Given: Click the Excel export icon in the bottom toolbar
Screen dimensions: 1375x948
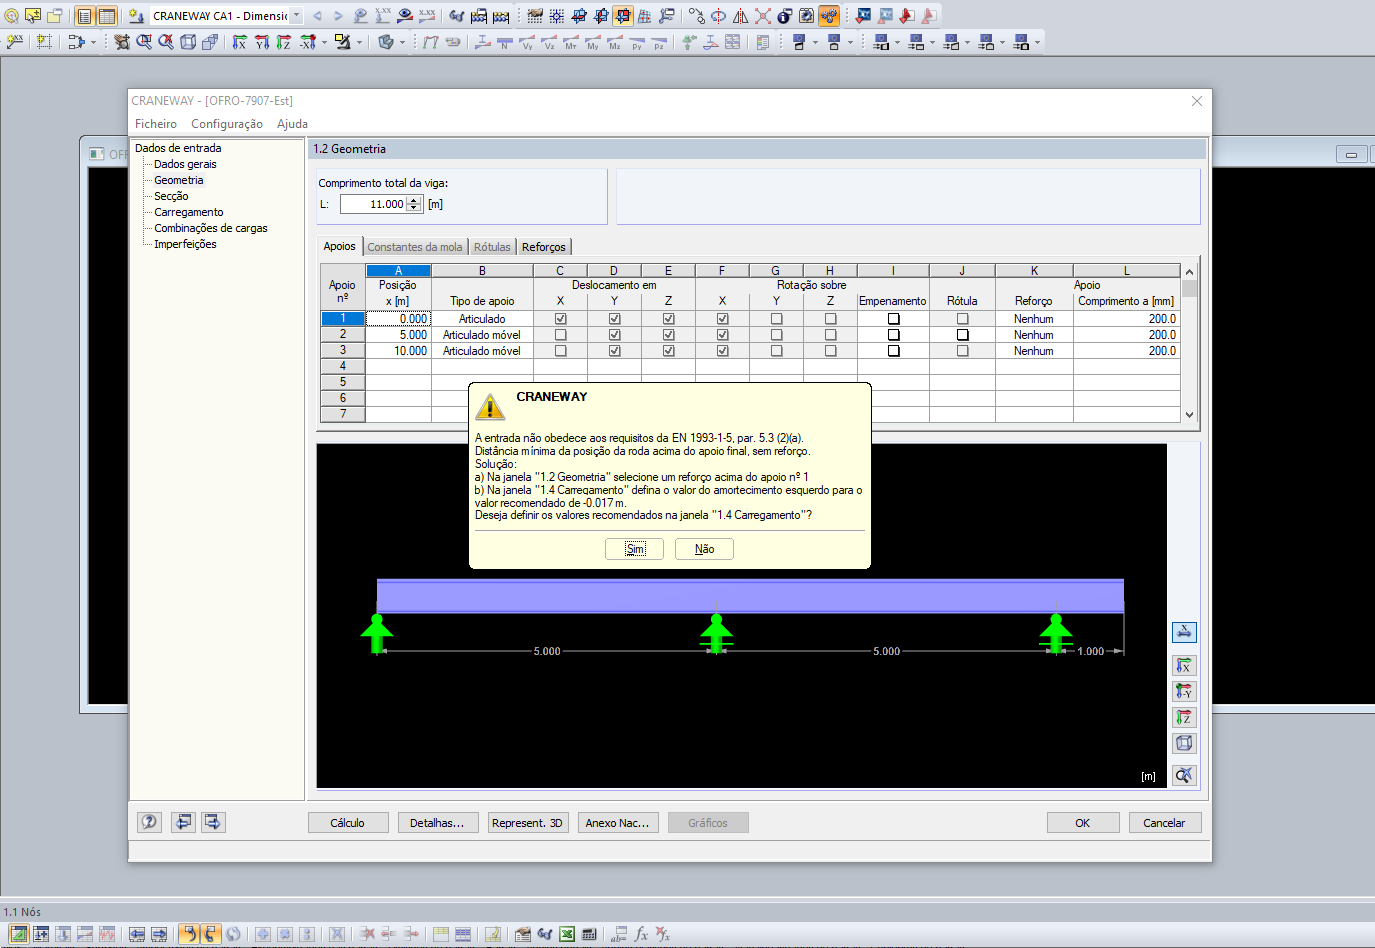Looking at the screenshot, I should (x=567, y=934).
